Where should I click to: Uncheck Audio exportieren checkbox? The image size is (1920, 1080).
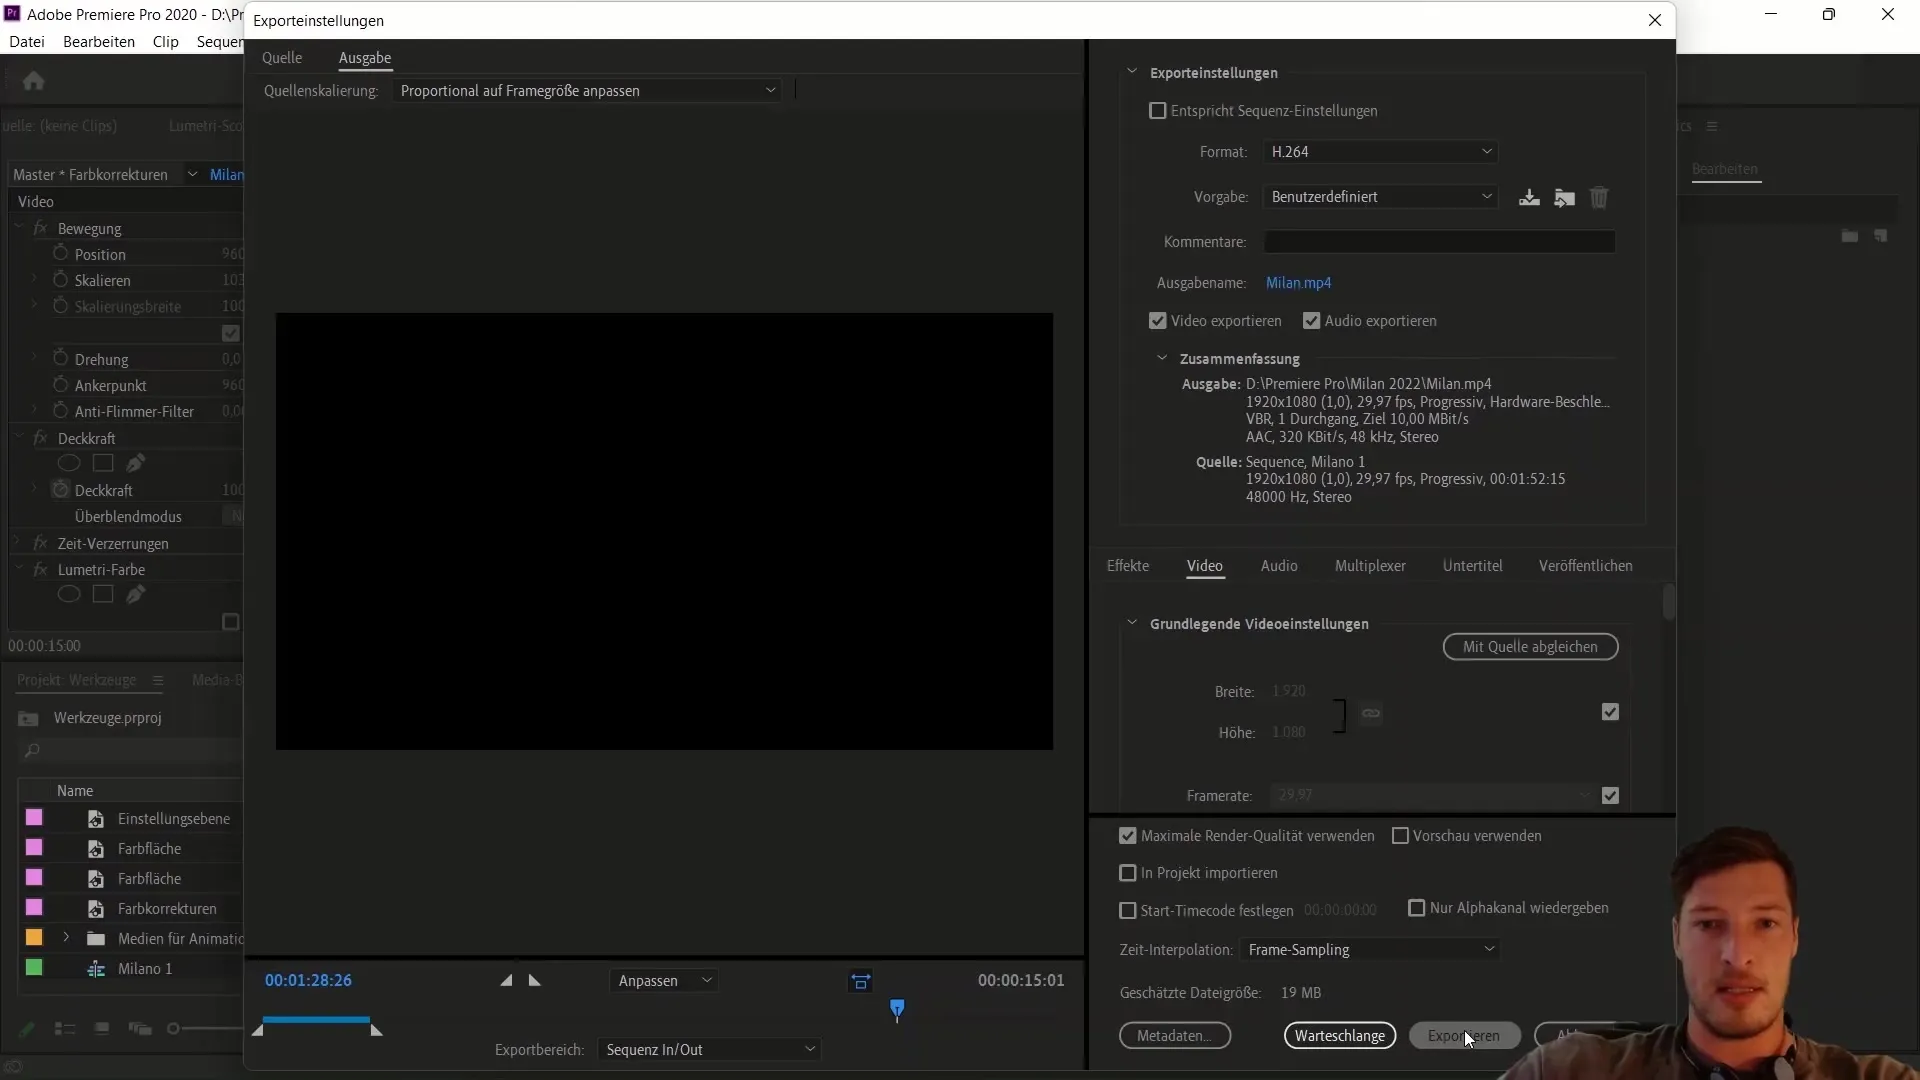tap(1312, 321)
